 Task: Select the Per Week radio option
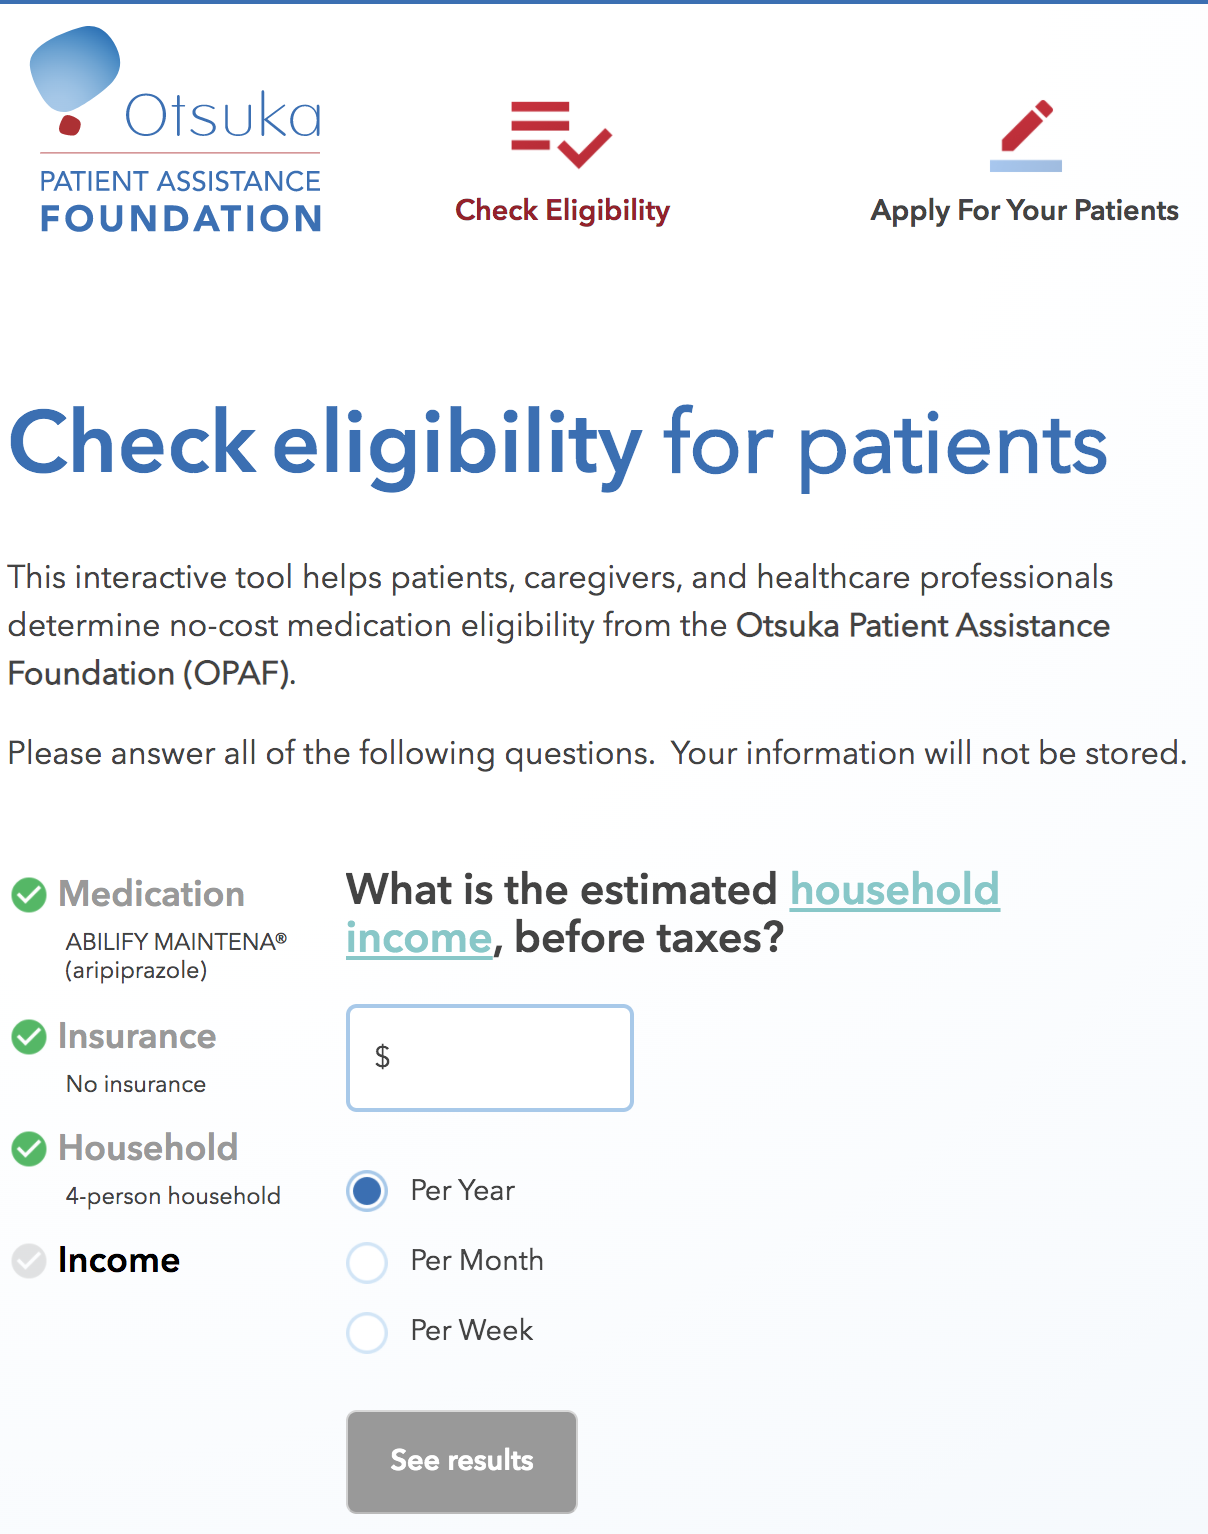tap(367, 1332)
